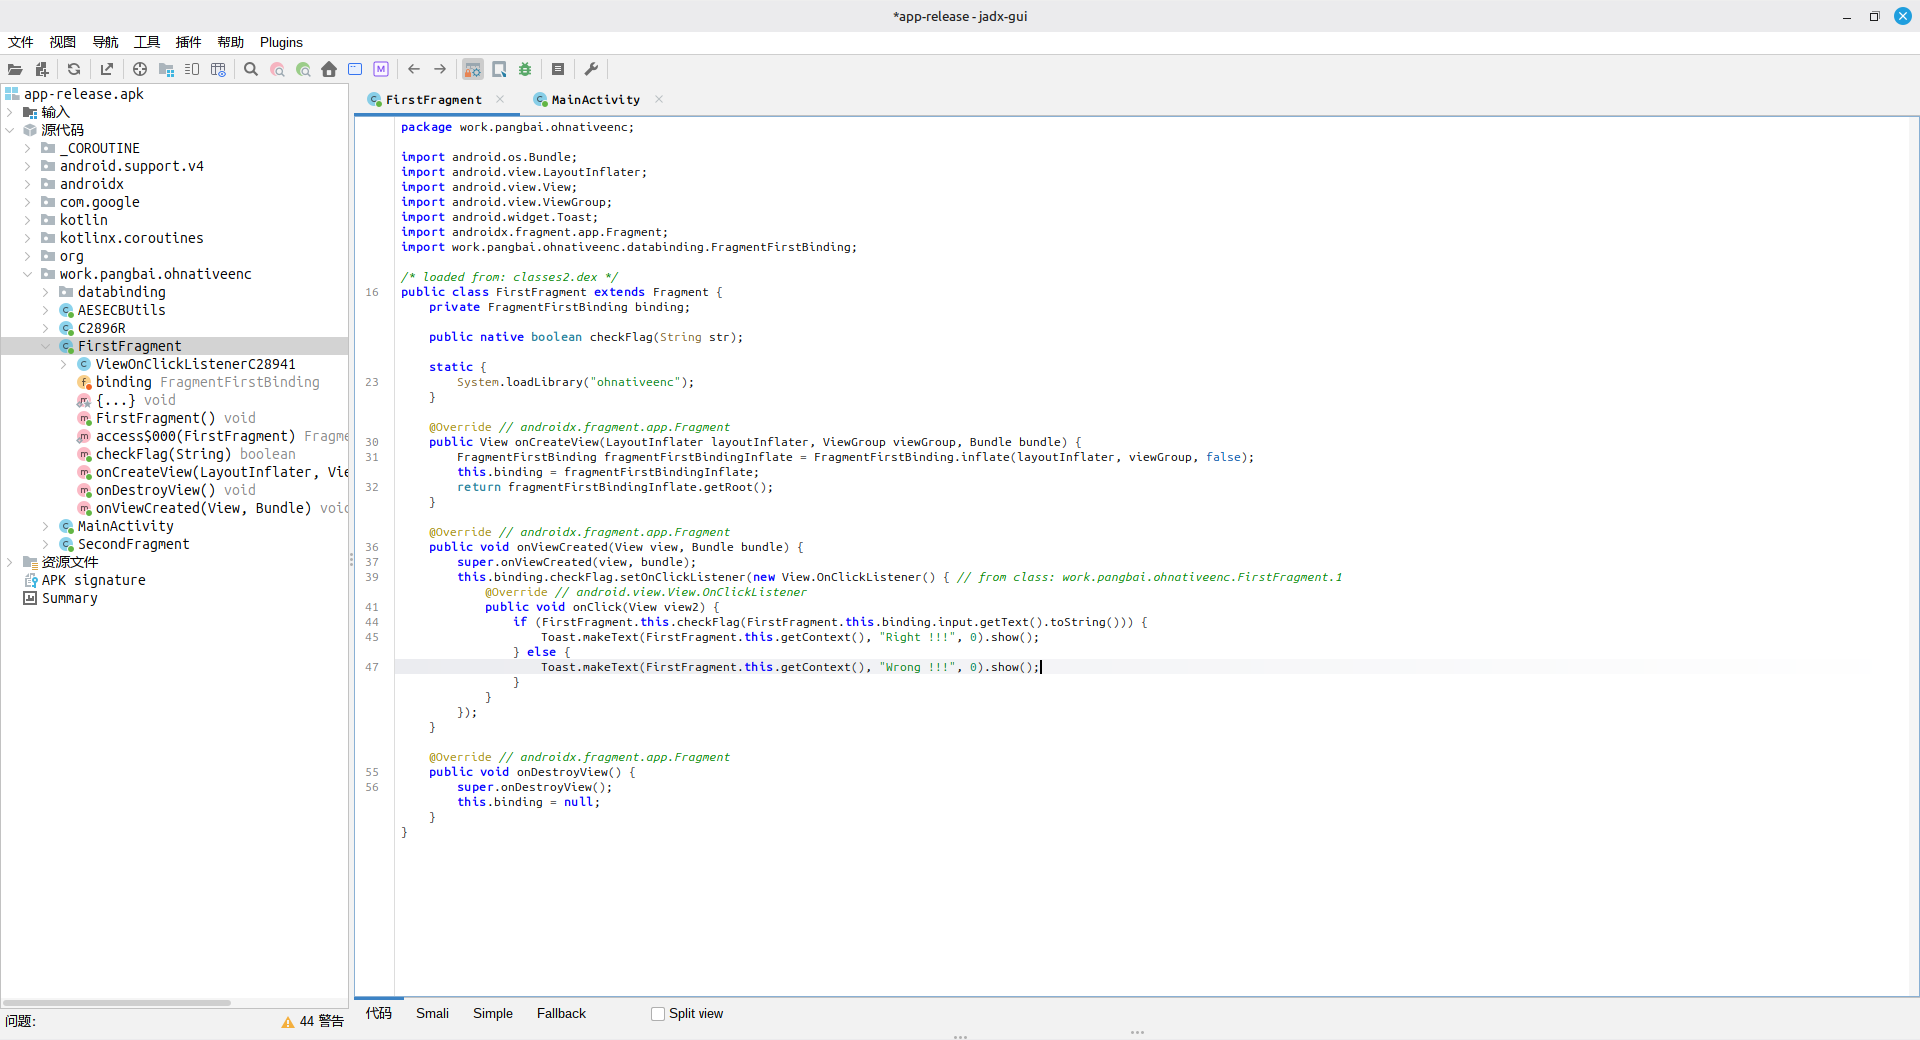Collapse the FirstFragment tree node
1920x1040 pixels.
click(x=46, y=346)
